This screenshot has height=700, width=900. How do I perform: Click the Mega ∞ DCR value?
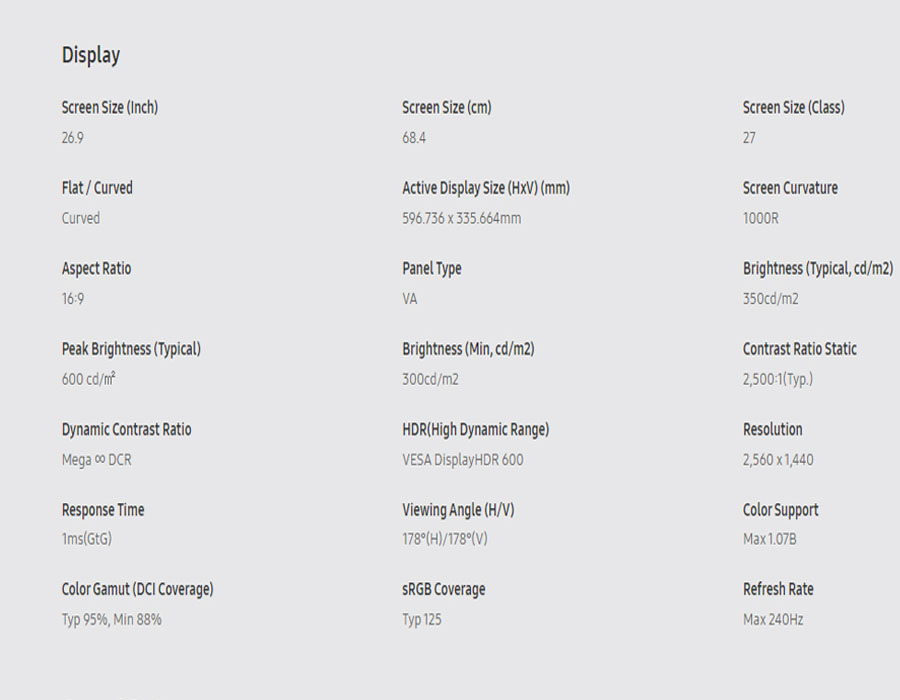tap(96, 460)
